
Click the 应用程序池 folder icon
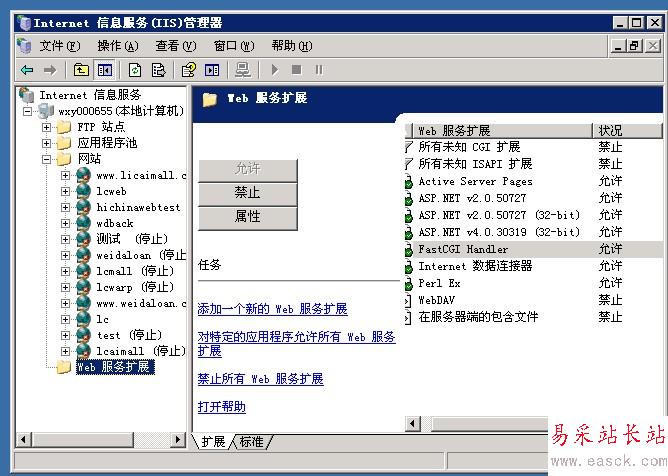(x=64, y=143)
